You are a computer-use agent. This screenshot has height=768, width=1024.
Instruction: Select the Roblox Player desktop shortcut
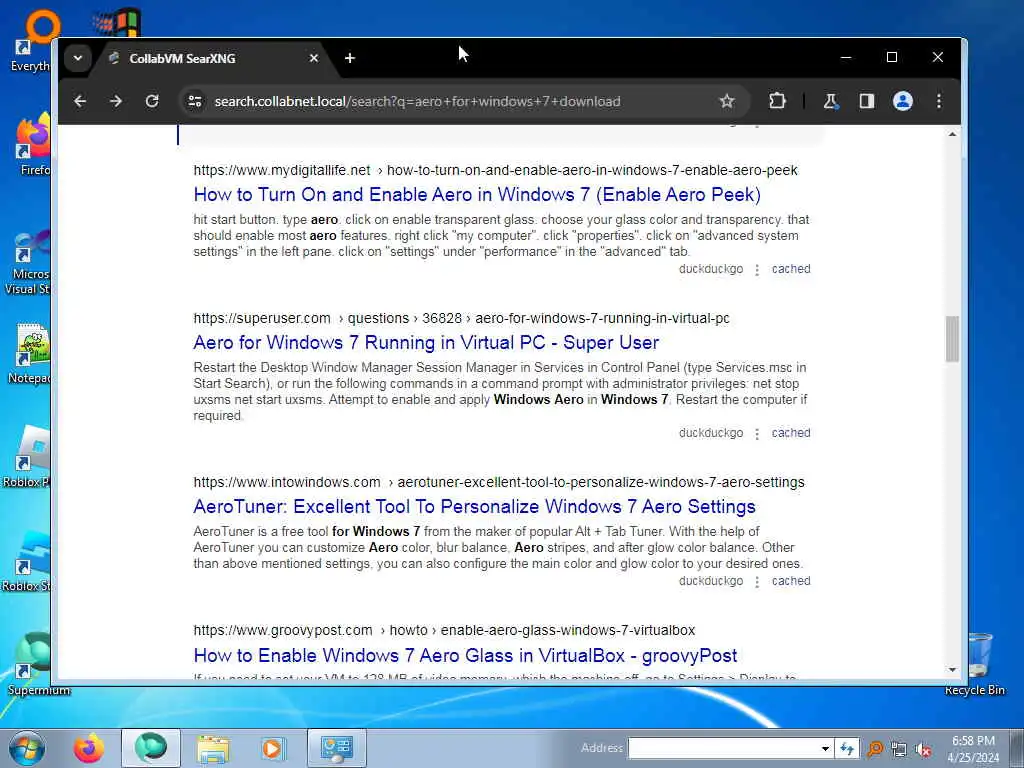pyautogui.click(x=27, y=456)
